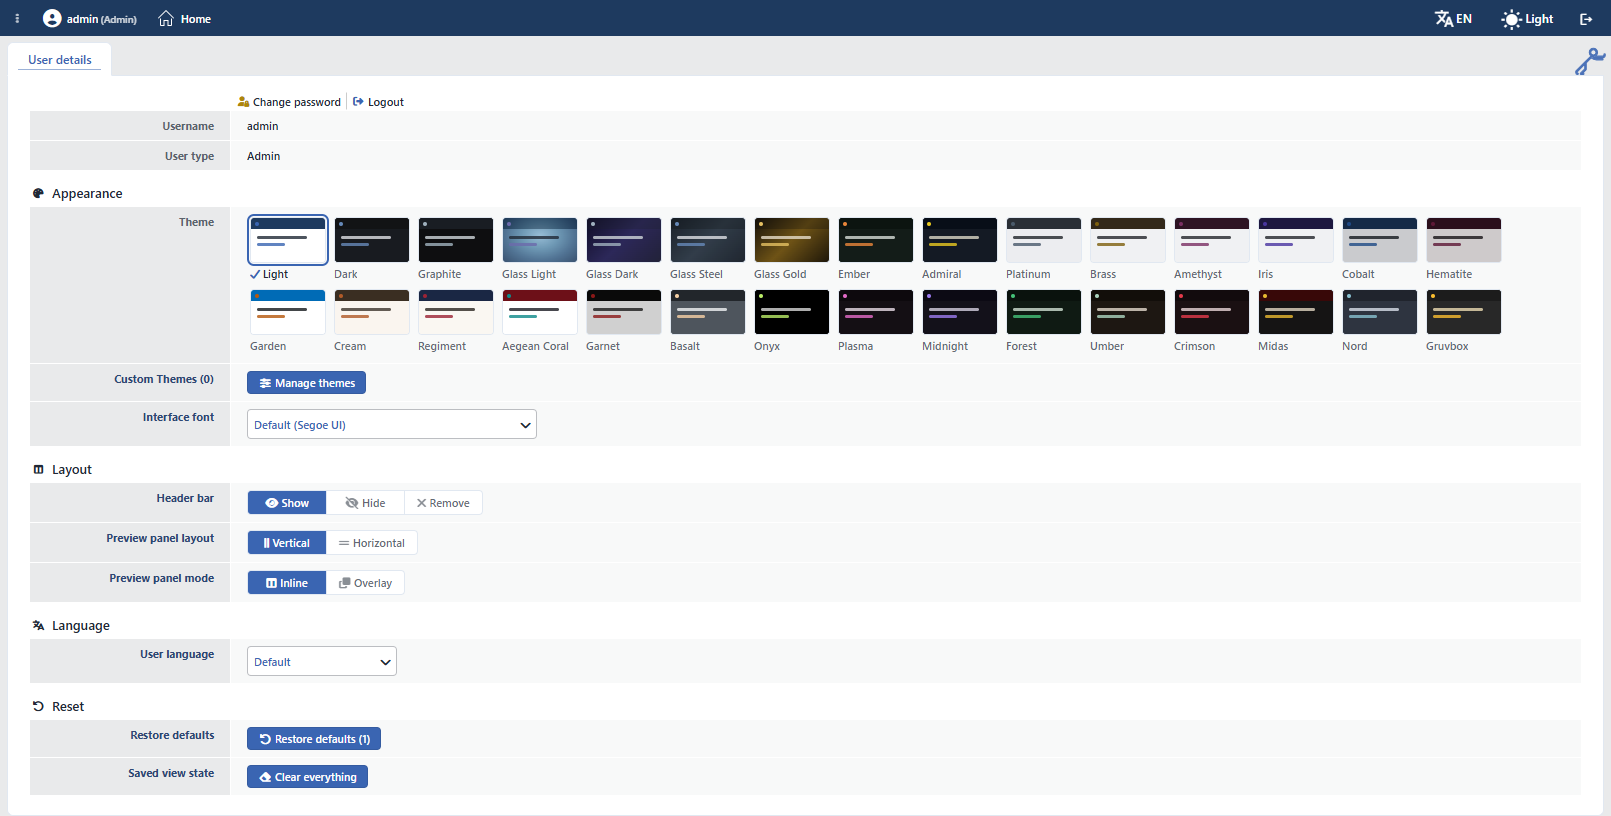
Task: Click the Logout link under User details
Action: [x=378, y=102]
